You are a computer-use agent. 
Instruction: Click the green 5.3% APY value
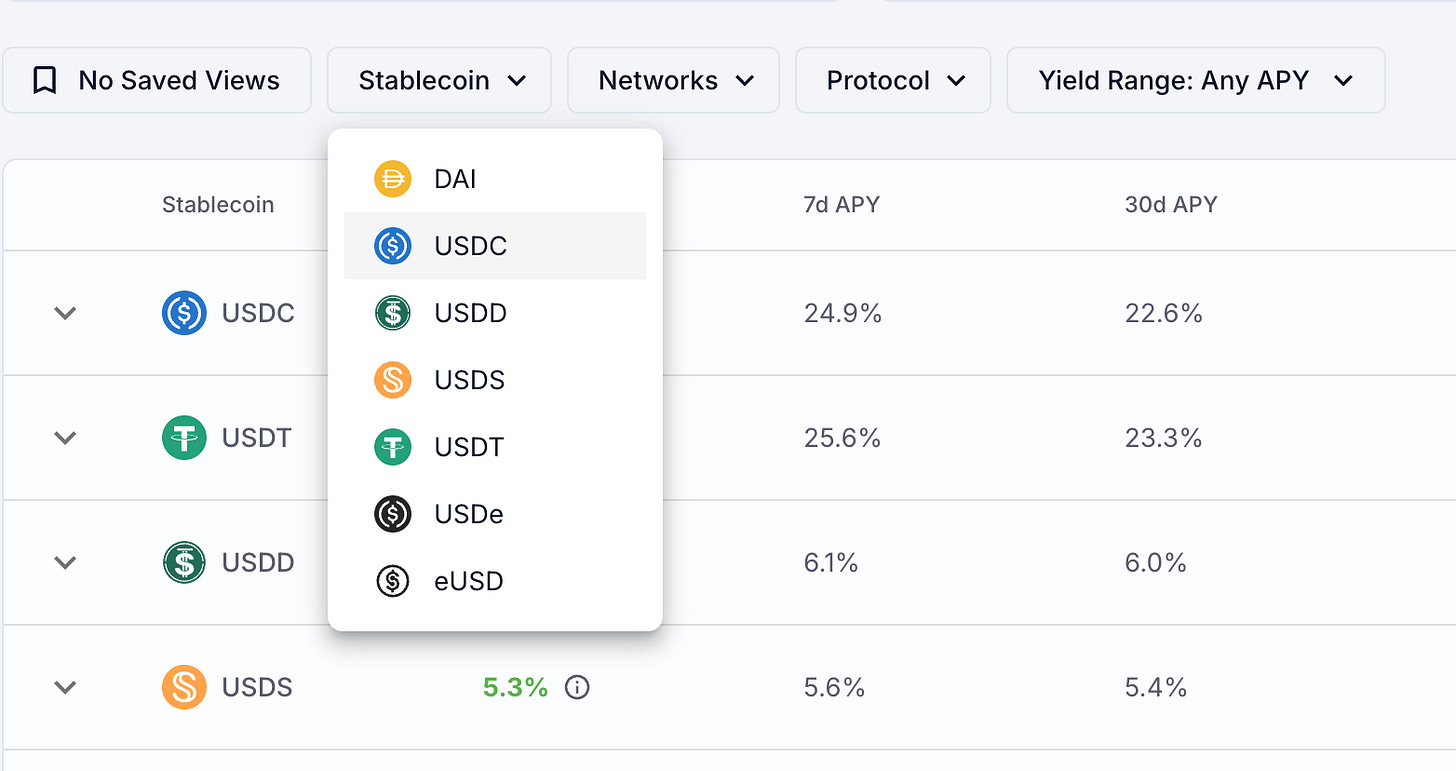click(x=516, y=687)
